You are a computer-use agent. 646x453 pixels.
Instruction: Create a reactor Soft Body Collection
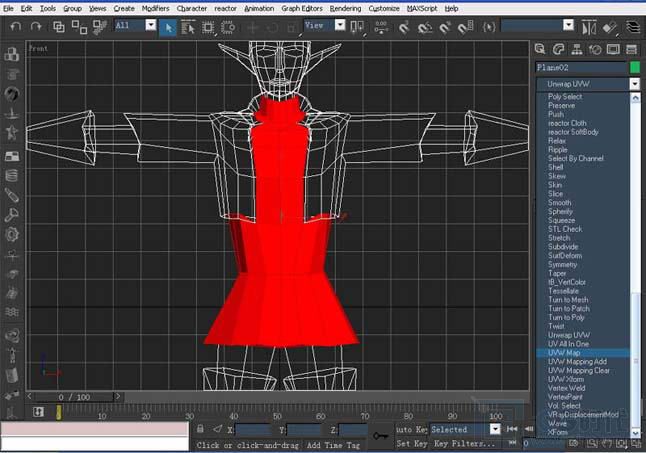(x=12, y=94)
